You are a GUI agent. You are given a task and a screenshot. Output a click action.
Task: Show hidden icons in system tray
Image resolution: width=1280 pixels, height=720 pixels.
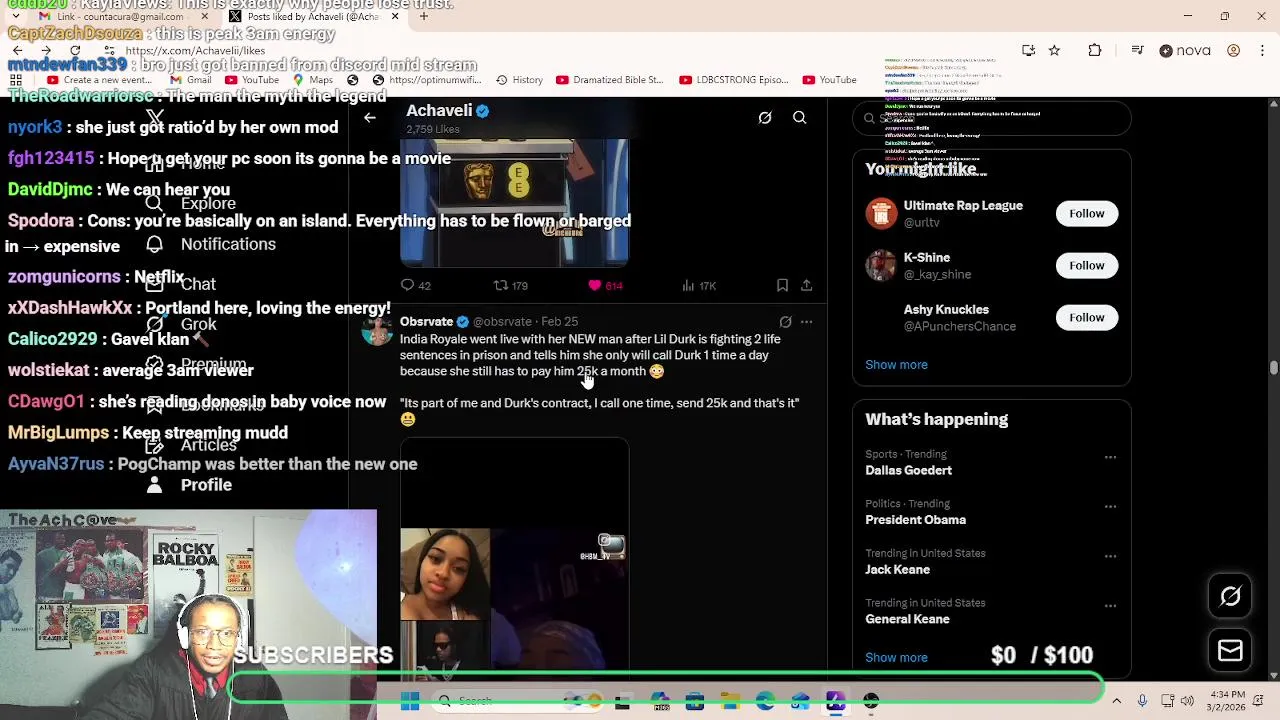click(1116, 702)
